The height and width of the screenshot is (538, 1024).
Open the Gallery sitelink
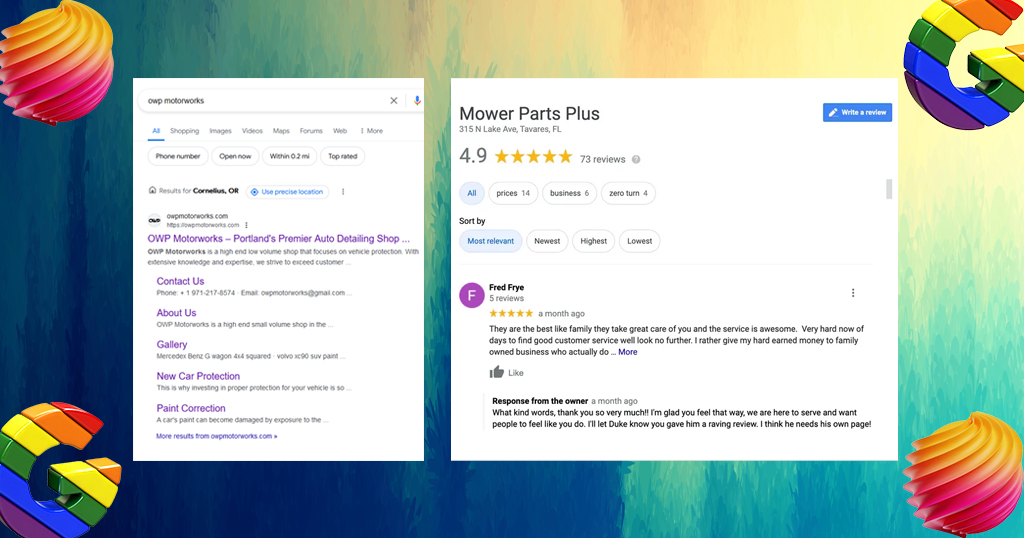coord(172,344)
